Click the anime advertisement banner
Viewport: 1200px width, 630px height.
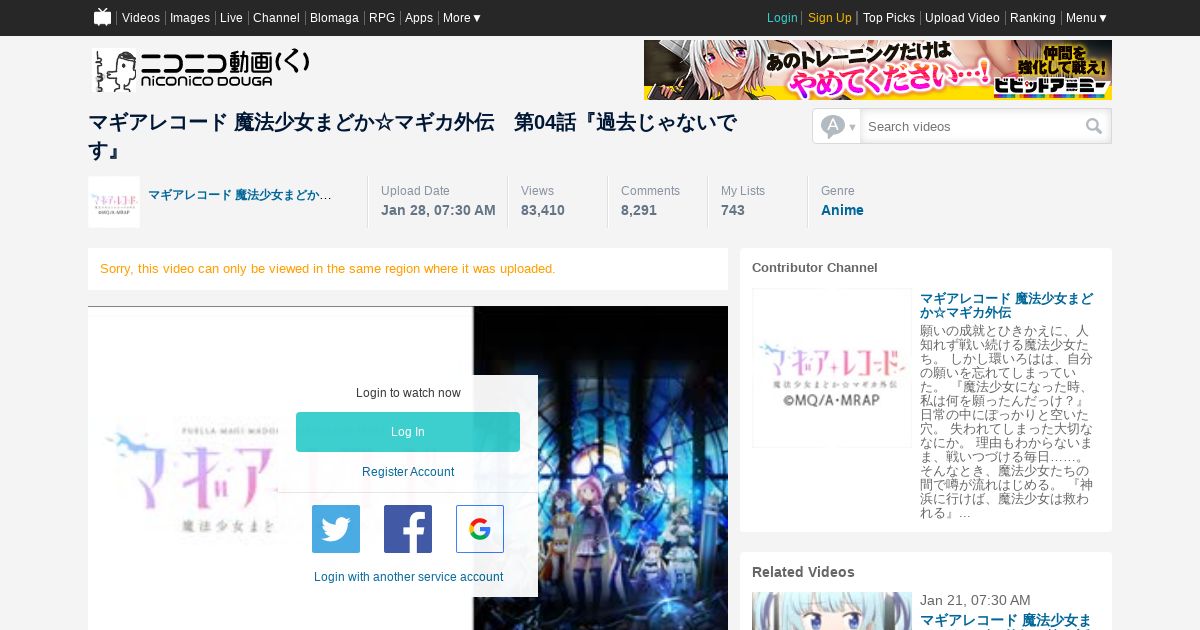pyautogui.click(x=878, y=70)
